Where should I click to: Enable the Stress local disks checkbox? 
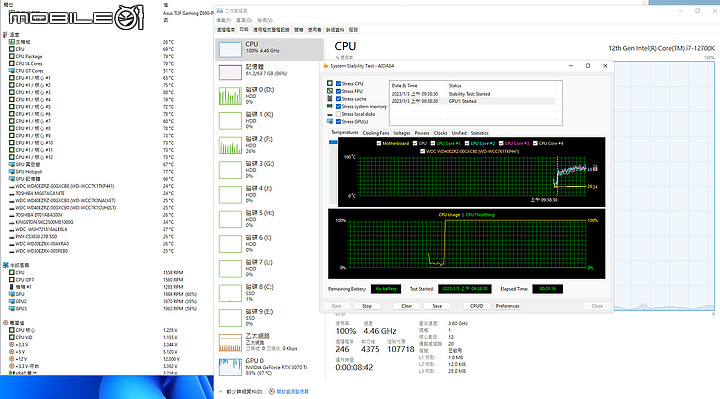tap(338, 114)
